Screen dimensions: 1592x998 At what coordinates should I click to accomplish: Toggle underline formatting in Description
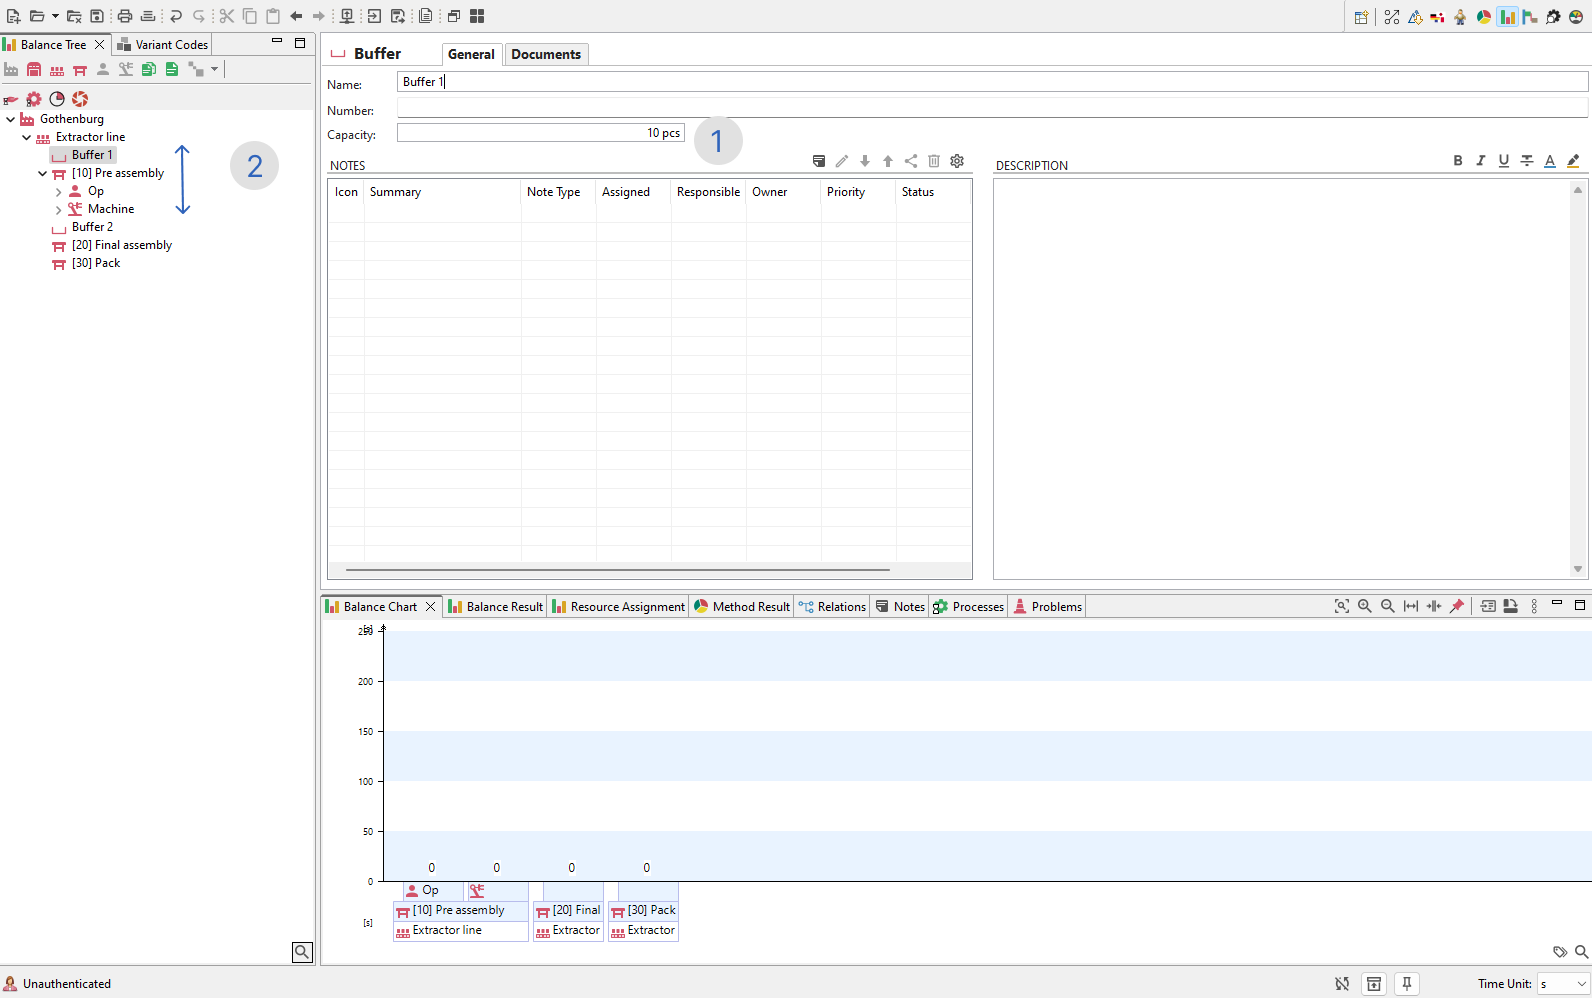(x=1504, y=161)
